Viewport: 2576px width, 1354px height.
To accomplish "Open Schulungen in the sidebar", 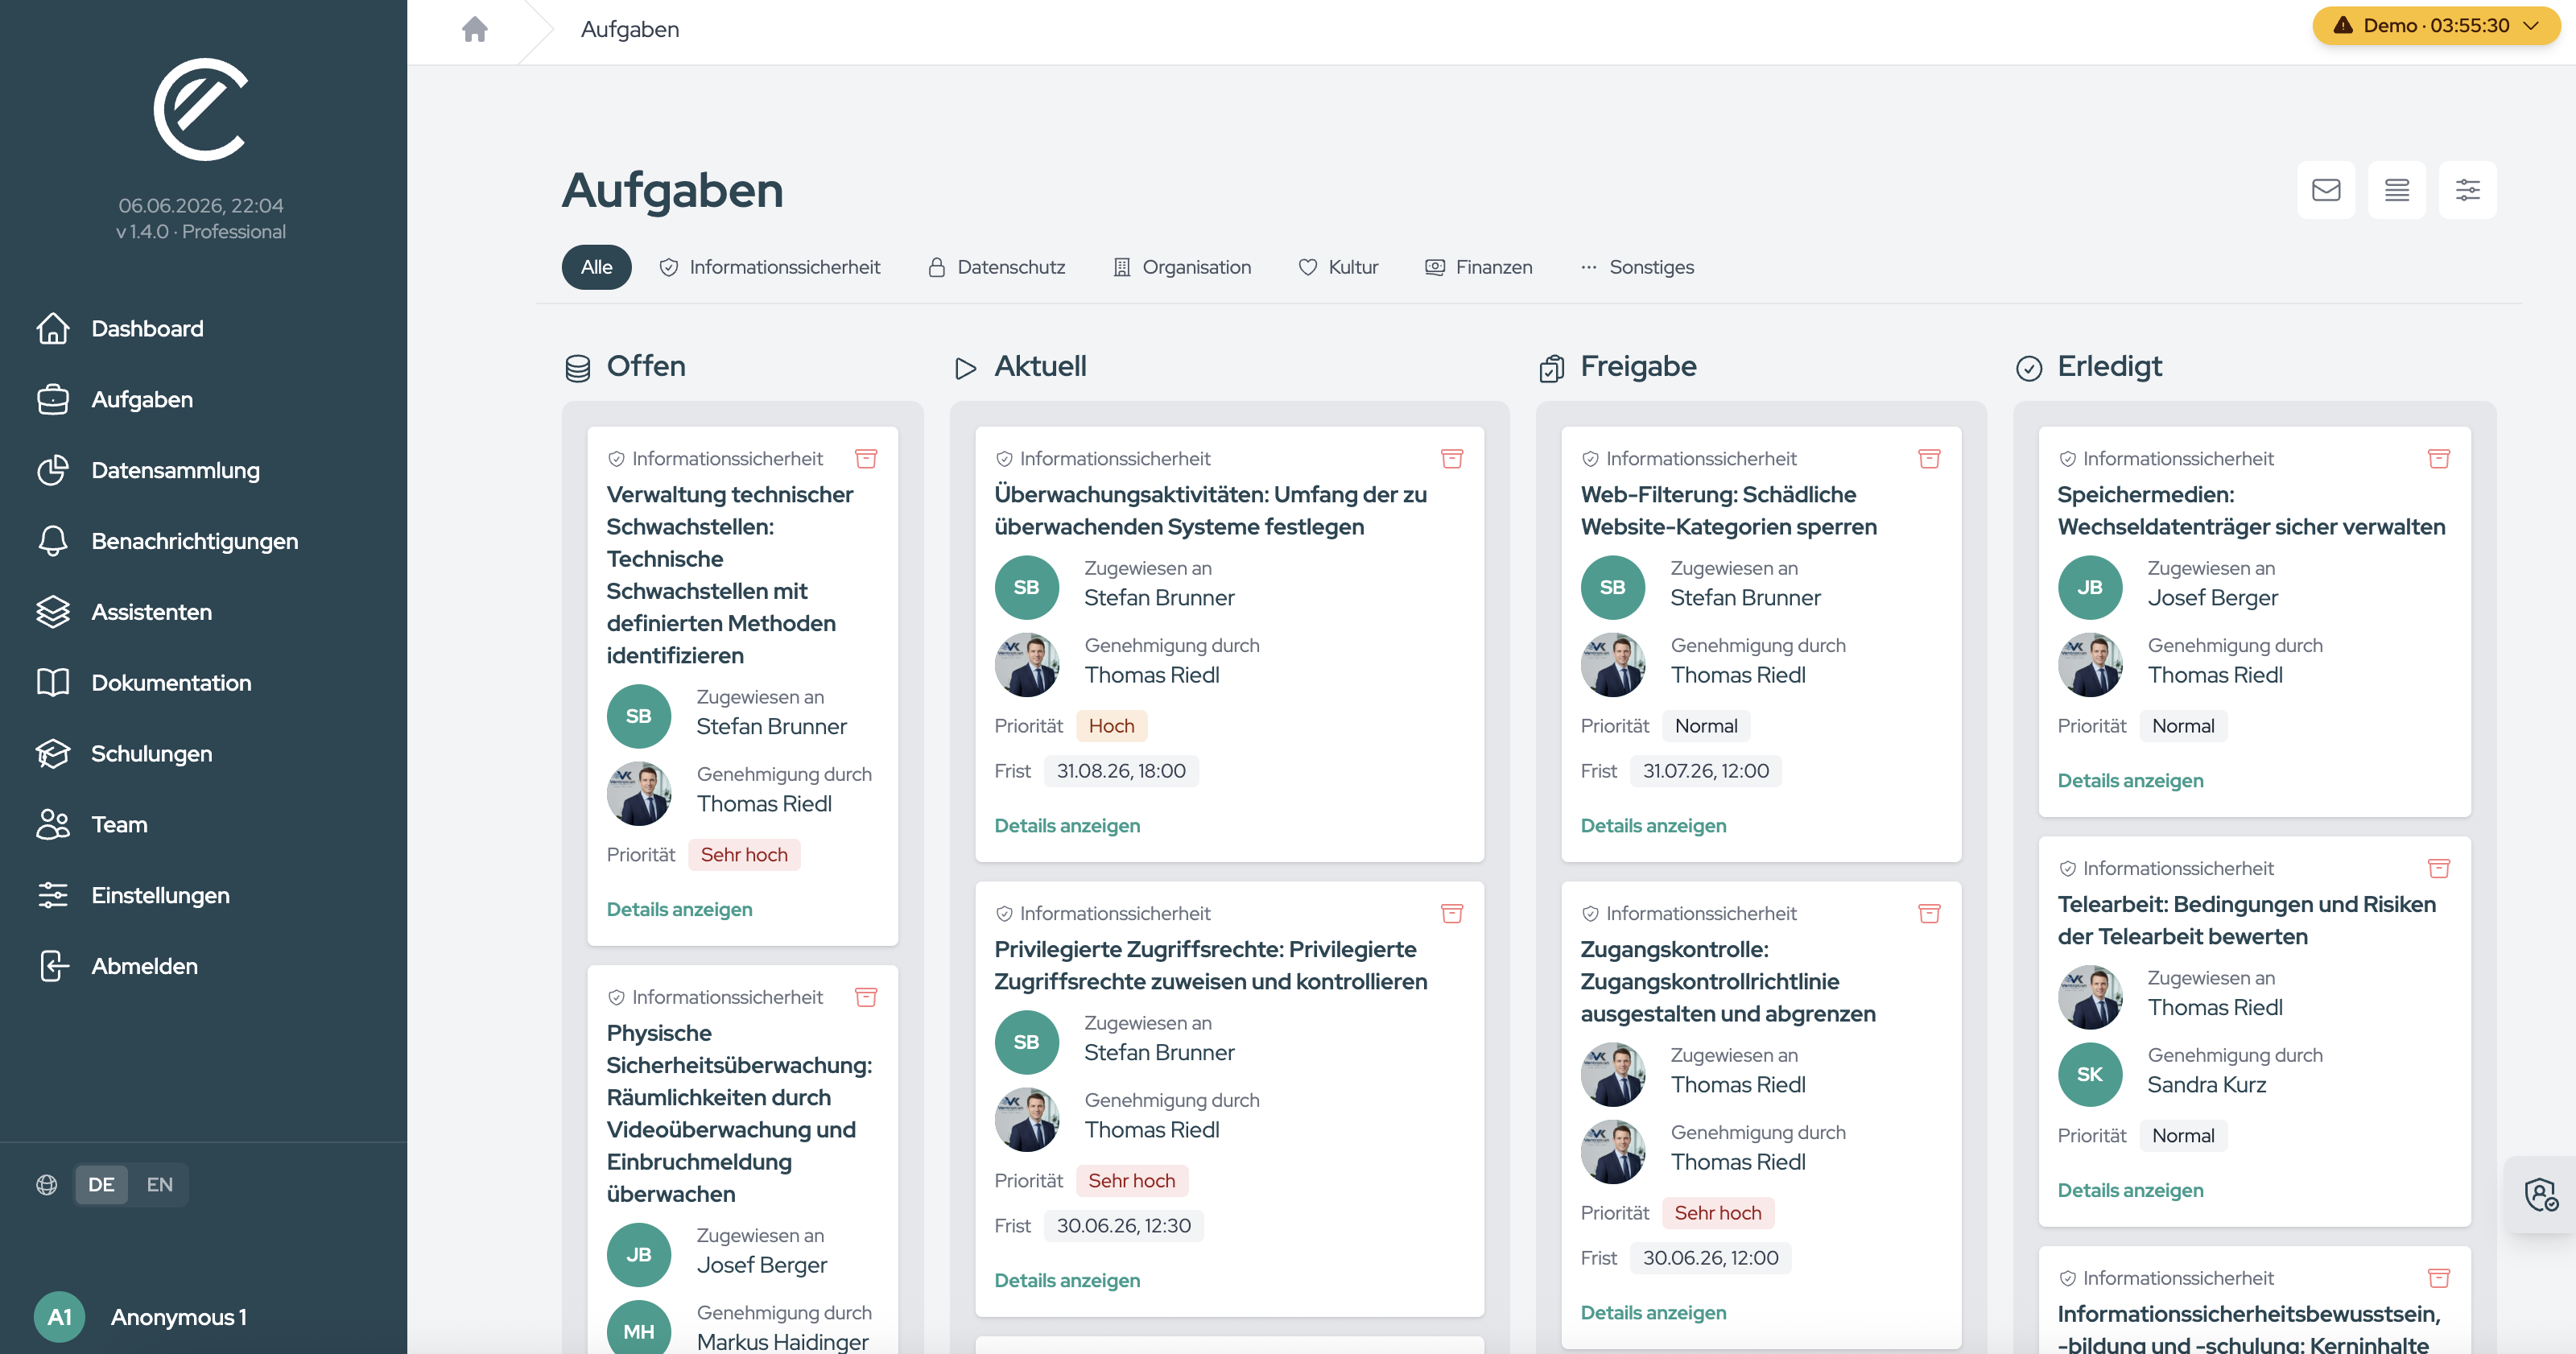I will click(x=151, y=754).
